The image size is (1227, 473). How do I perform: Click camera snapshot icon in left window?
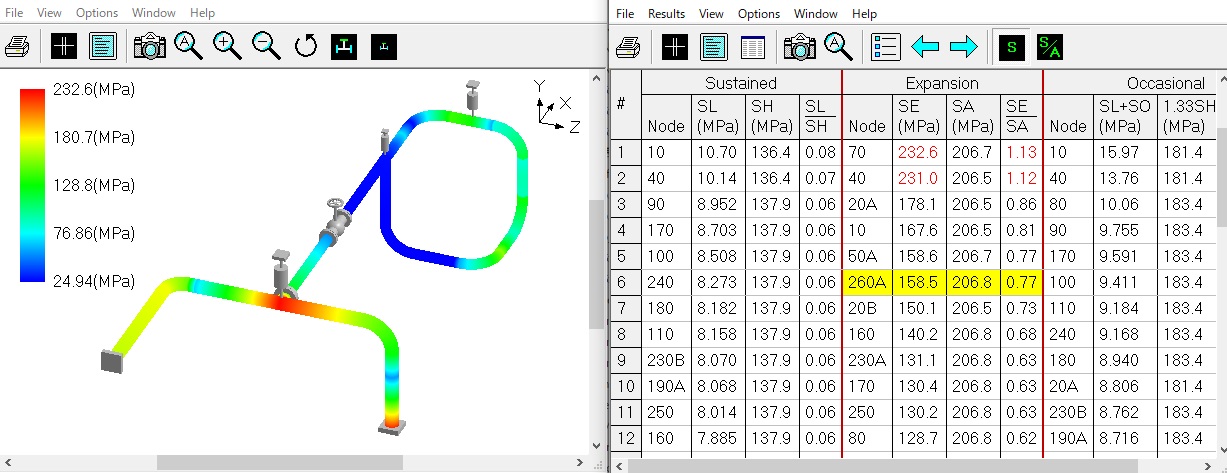pos(150,46)
